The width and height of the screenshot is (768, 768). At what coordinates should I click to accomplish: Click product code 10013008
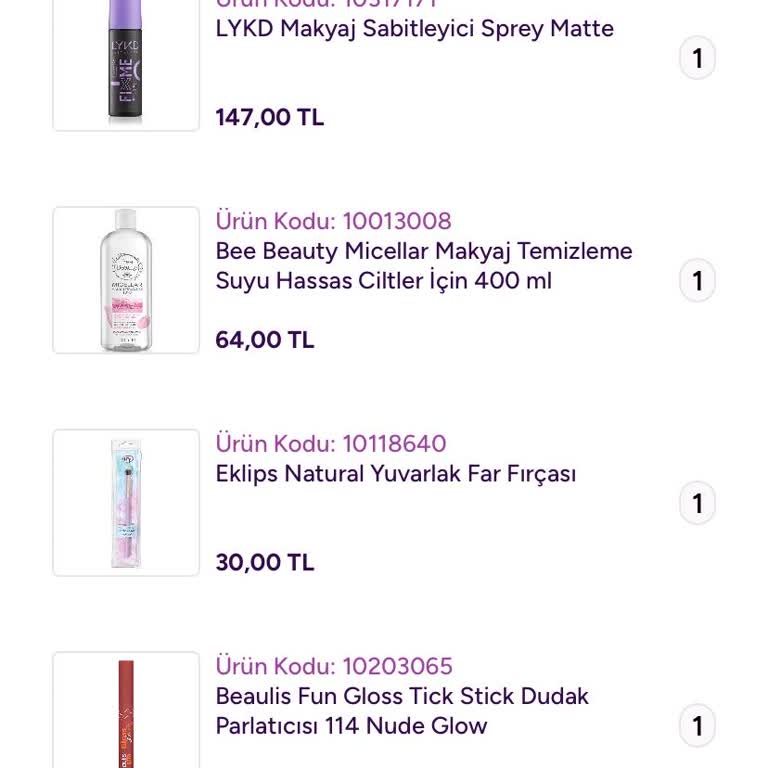coord(333,221)
